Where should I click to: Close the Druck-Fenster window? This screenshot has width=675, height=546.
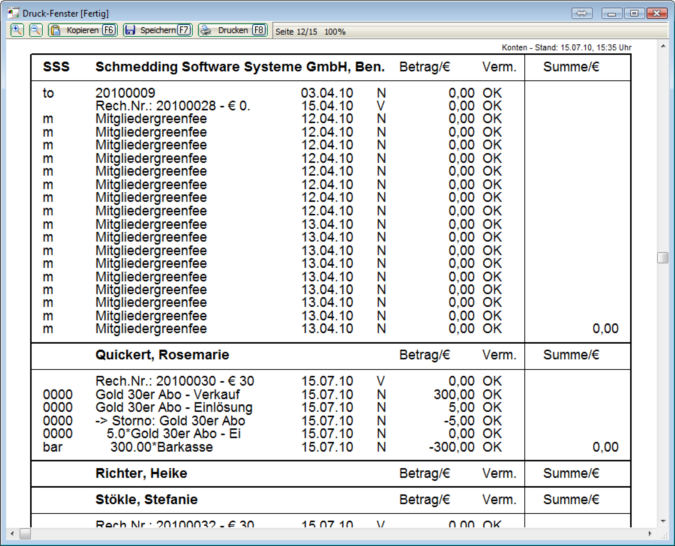657,13
